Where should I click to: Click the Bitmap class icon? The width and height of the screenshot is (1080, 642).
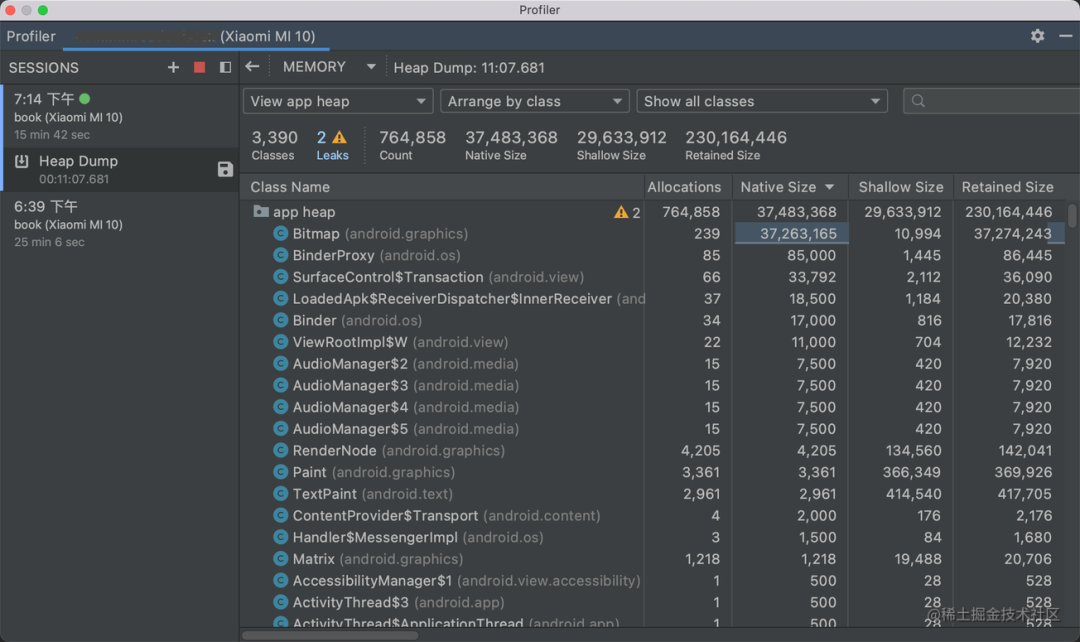click(280, 234)
